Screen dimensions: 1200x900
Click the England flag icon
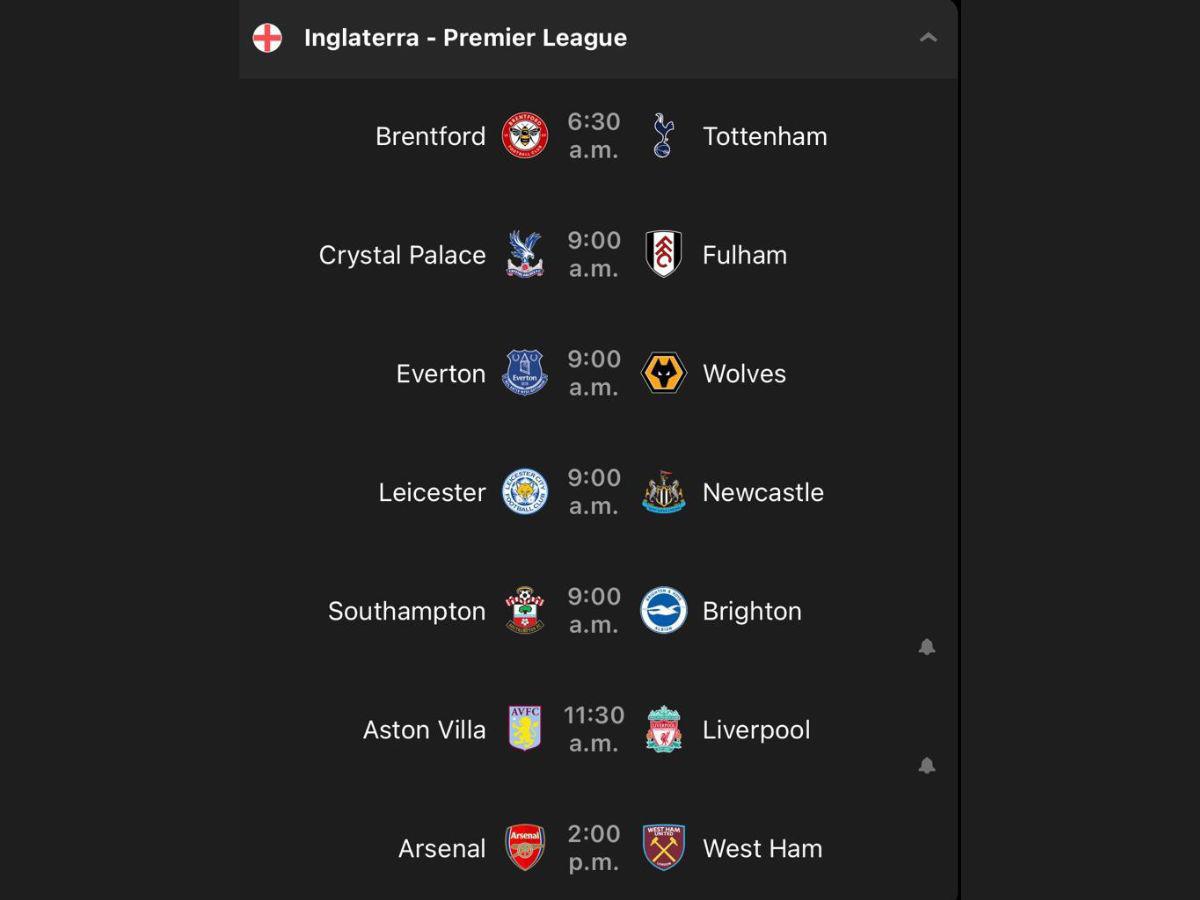[269, 38]
